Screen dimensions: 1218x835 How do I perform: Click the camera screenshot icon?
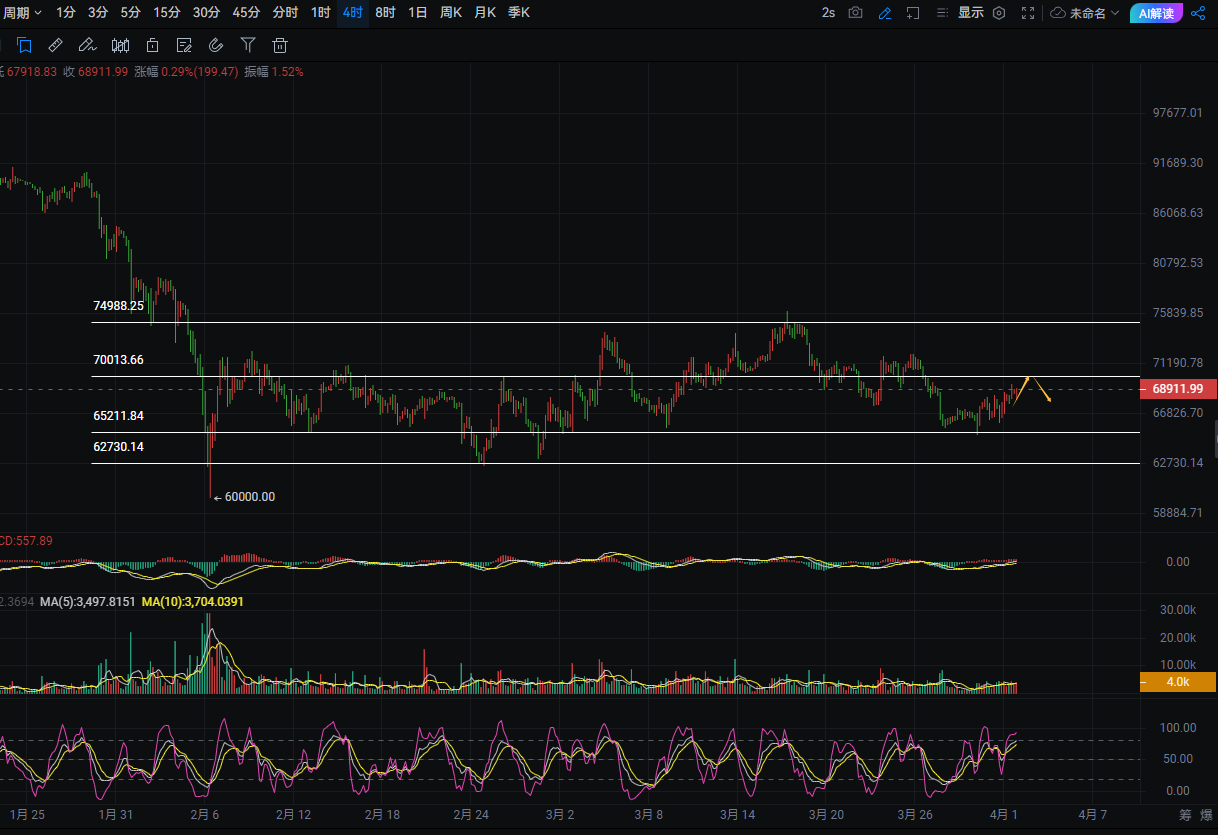[855, 13]
